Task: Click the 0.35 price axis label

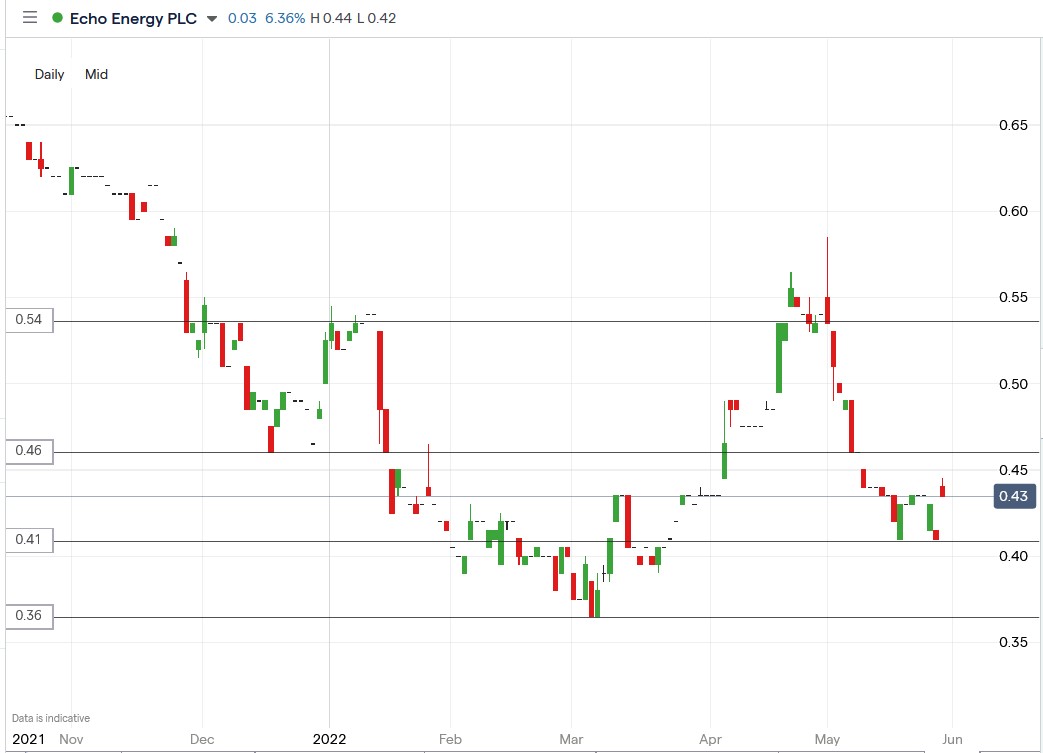Action: point(1013,642)
